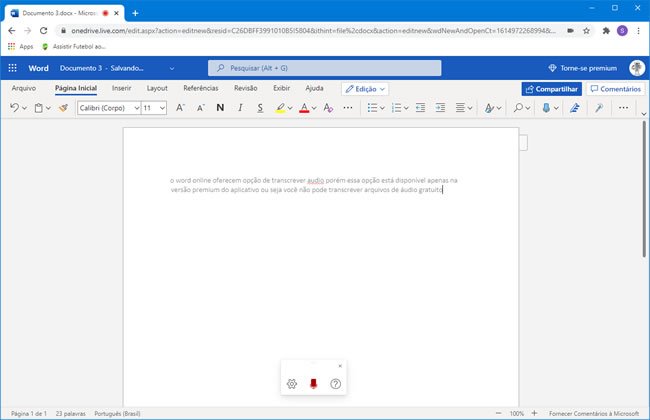
Task: Click the Dictate microphone icon in ribbon
Action: (546, 107)
